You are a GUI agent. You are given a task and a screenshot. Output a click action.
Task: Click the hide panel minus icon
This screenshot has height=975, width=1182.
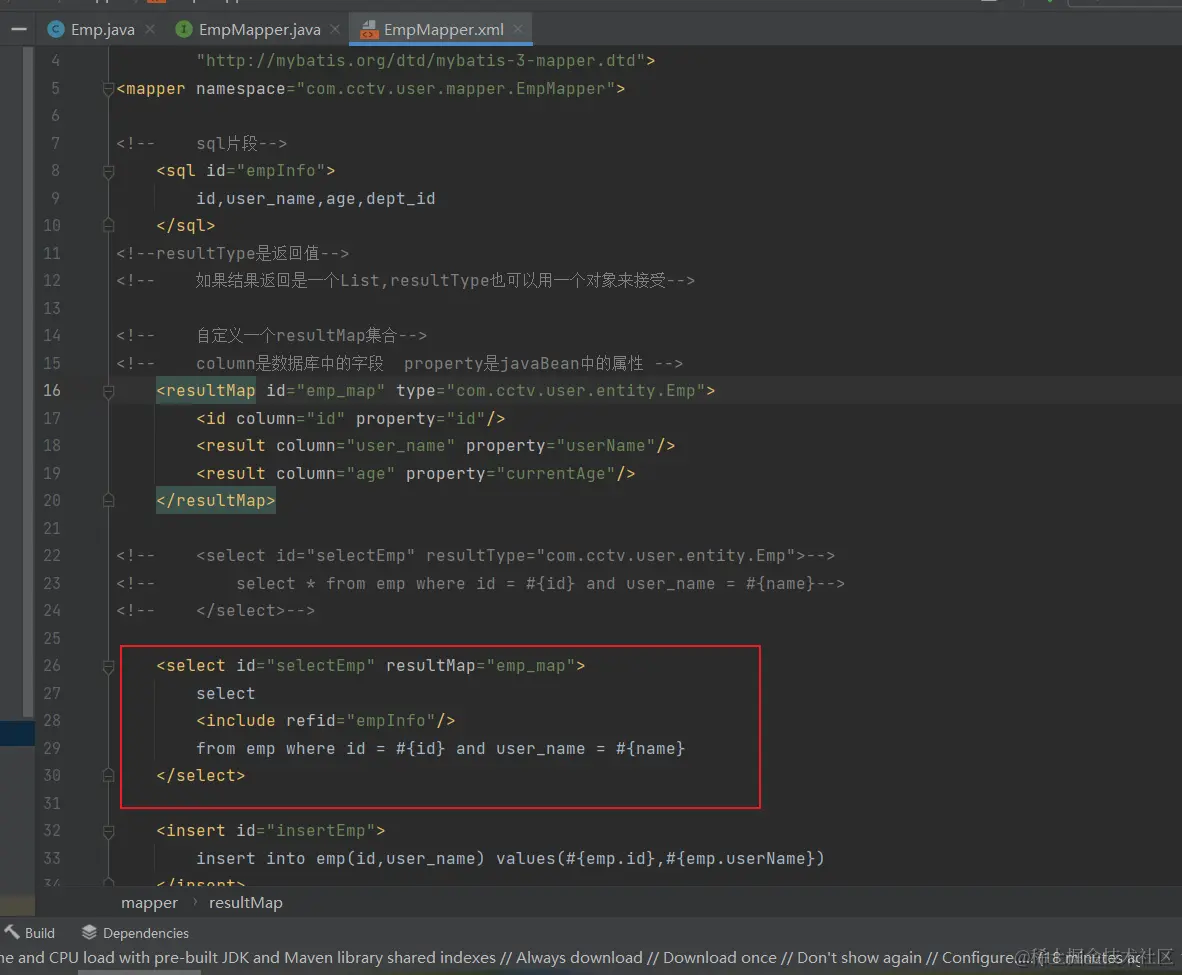click(19, 29)
